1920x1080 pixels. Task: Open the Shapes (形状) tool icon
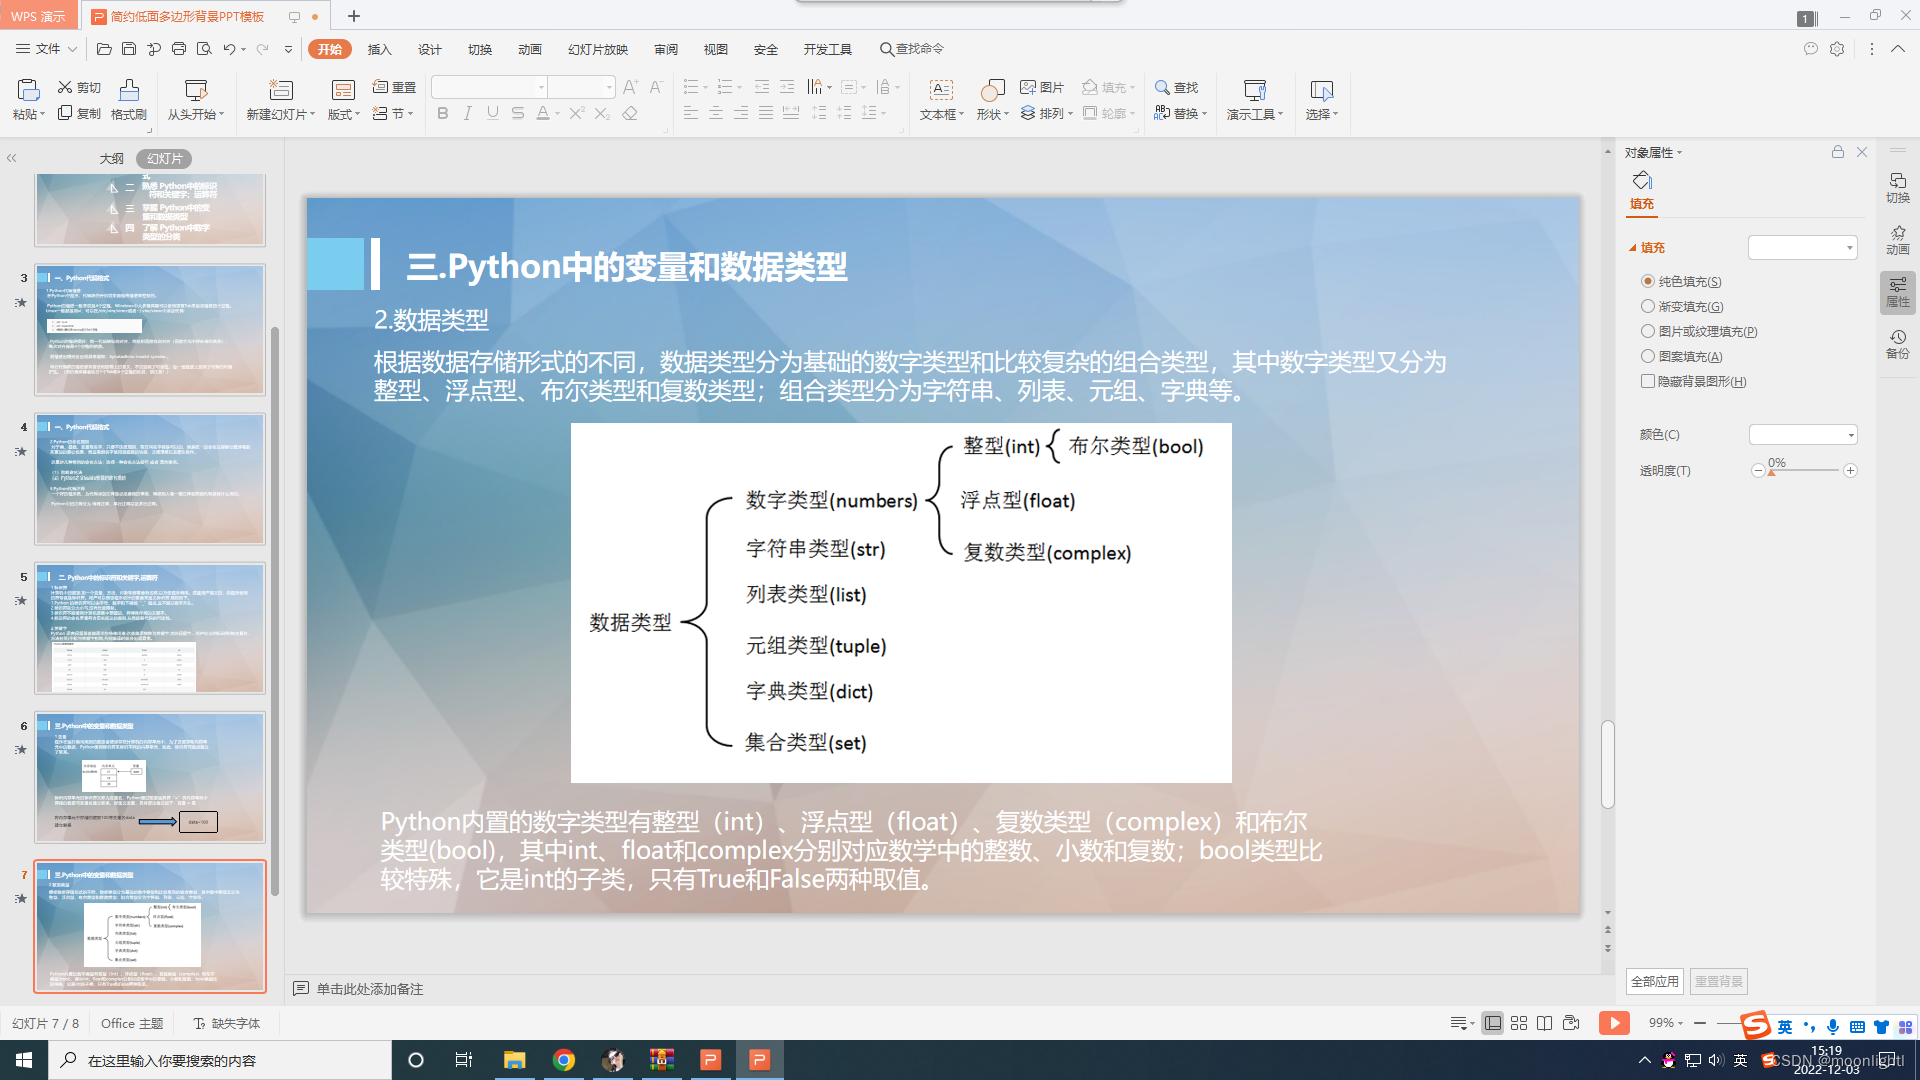coord(991,90)
